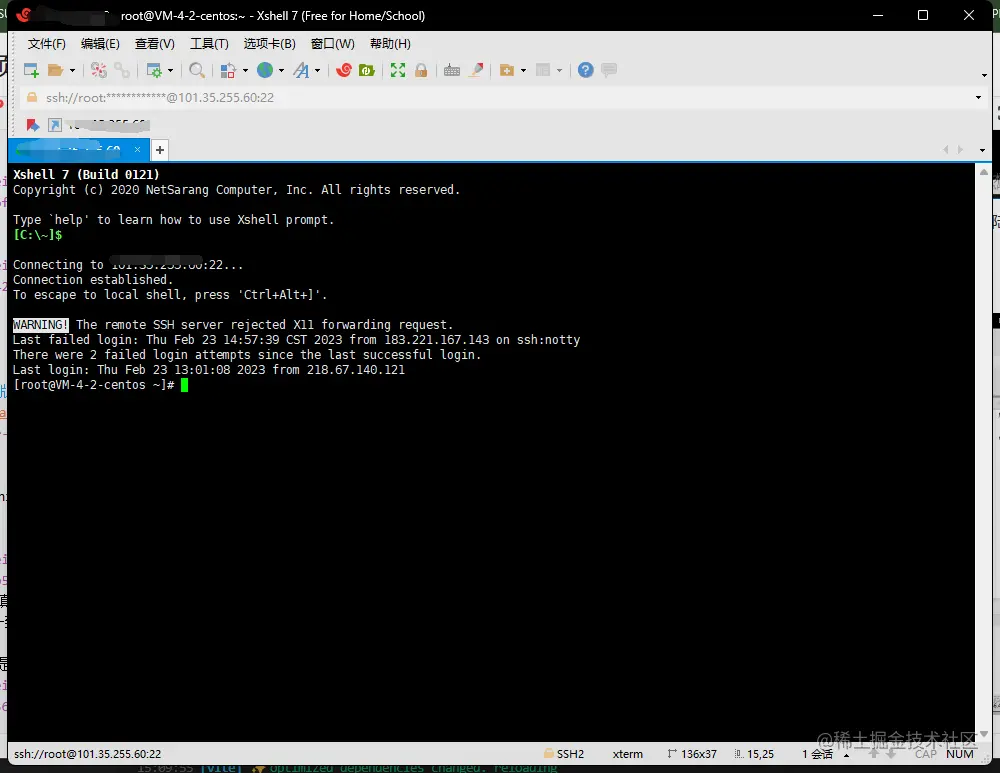
Task: Click the highlighted WARNING! text in terminal
Action: point(41,325)
